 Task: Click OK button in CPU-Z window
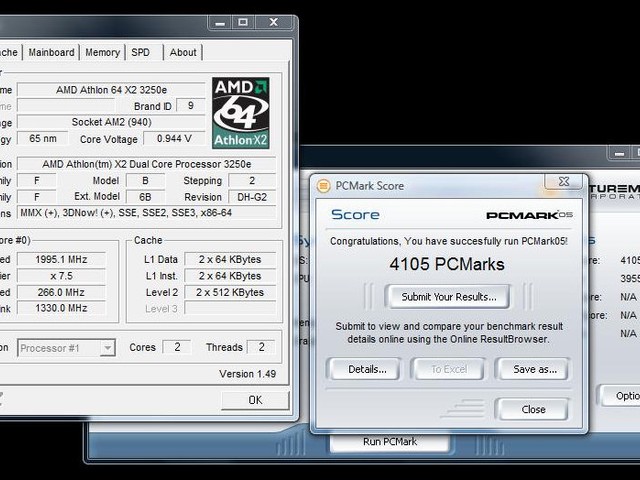pyautogui.click(x=256, y=400)
